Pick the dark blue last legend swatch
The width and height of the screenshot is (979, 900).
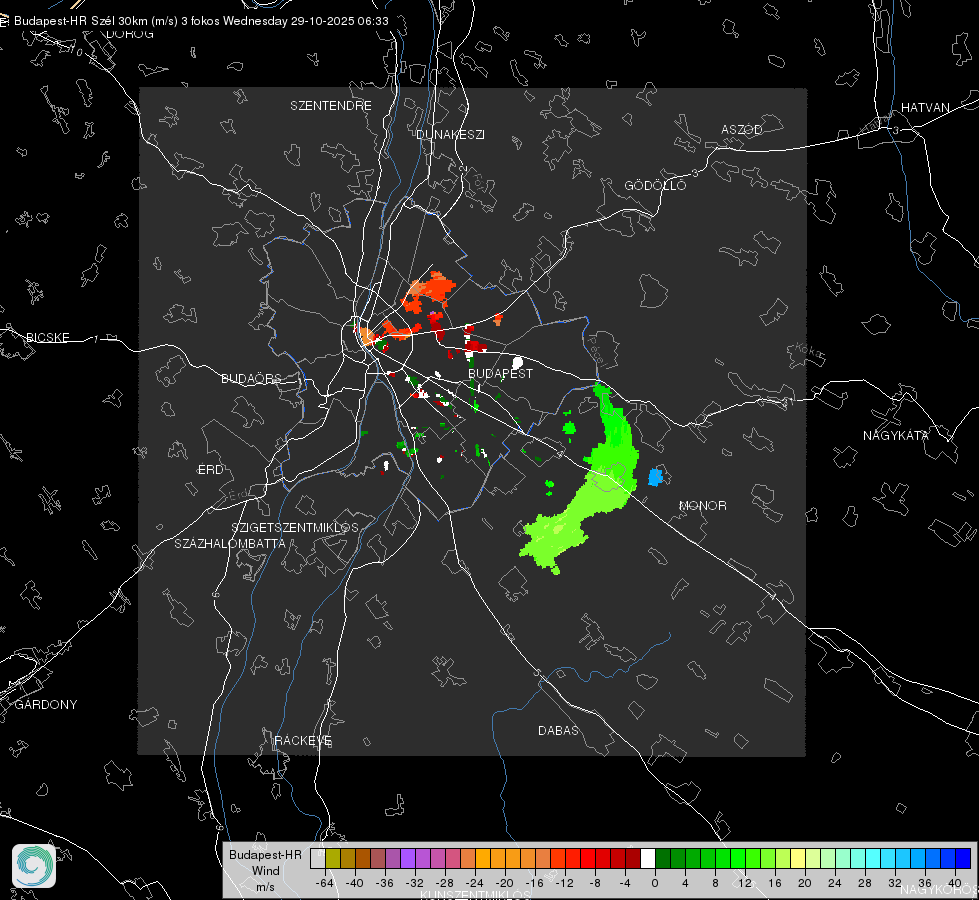coord(963,858)
